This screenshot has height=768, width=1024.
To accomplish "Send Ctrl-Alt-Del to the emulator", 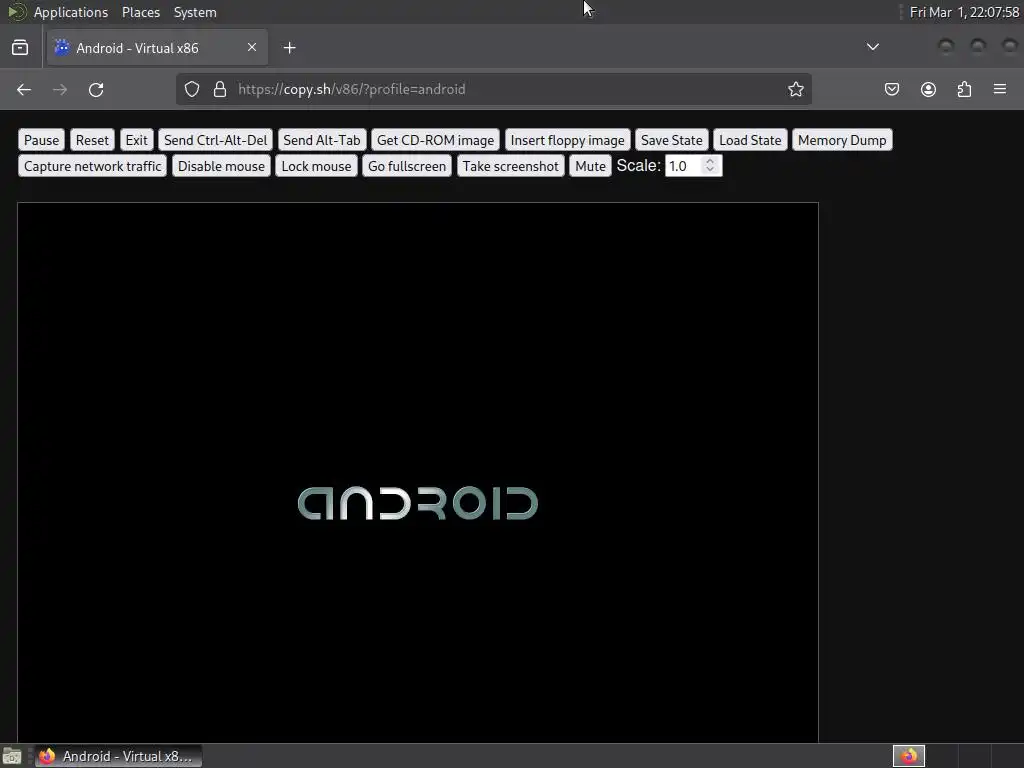I will 216,140.
